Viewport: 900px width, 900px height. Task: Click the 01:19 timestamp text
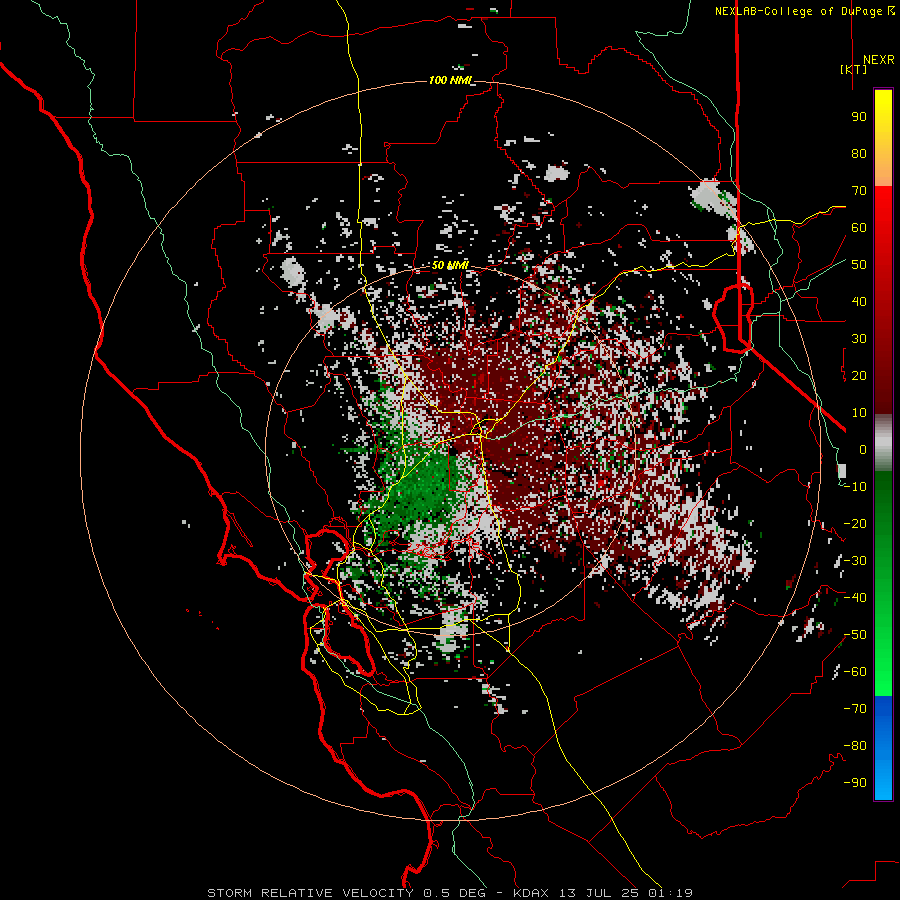670,893
